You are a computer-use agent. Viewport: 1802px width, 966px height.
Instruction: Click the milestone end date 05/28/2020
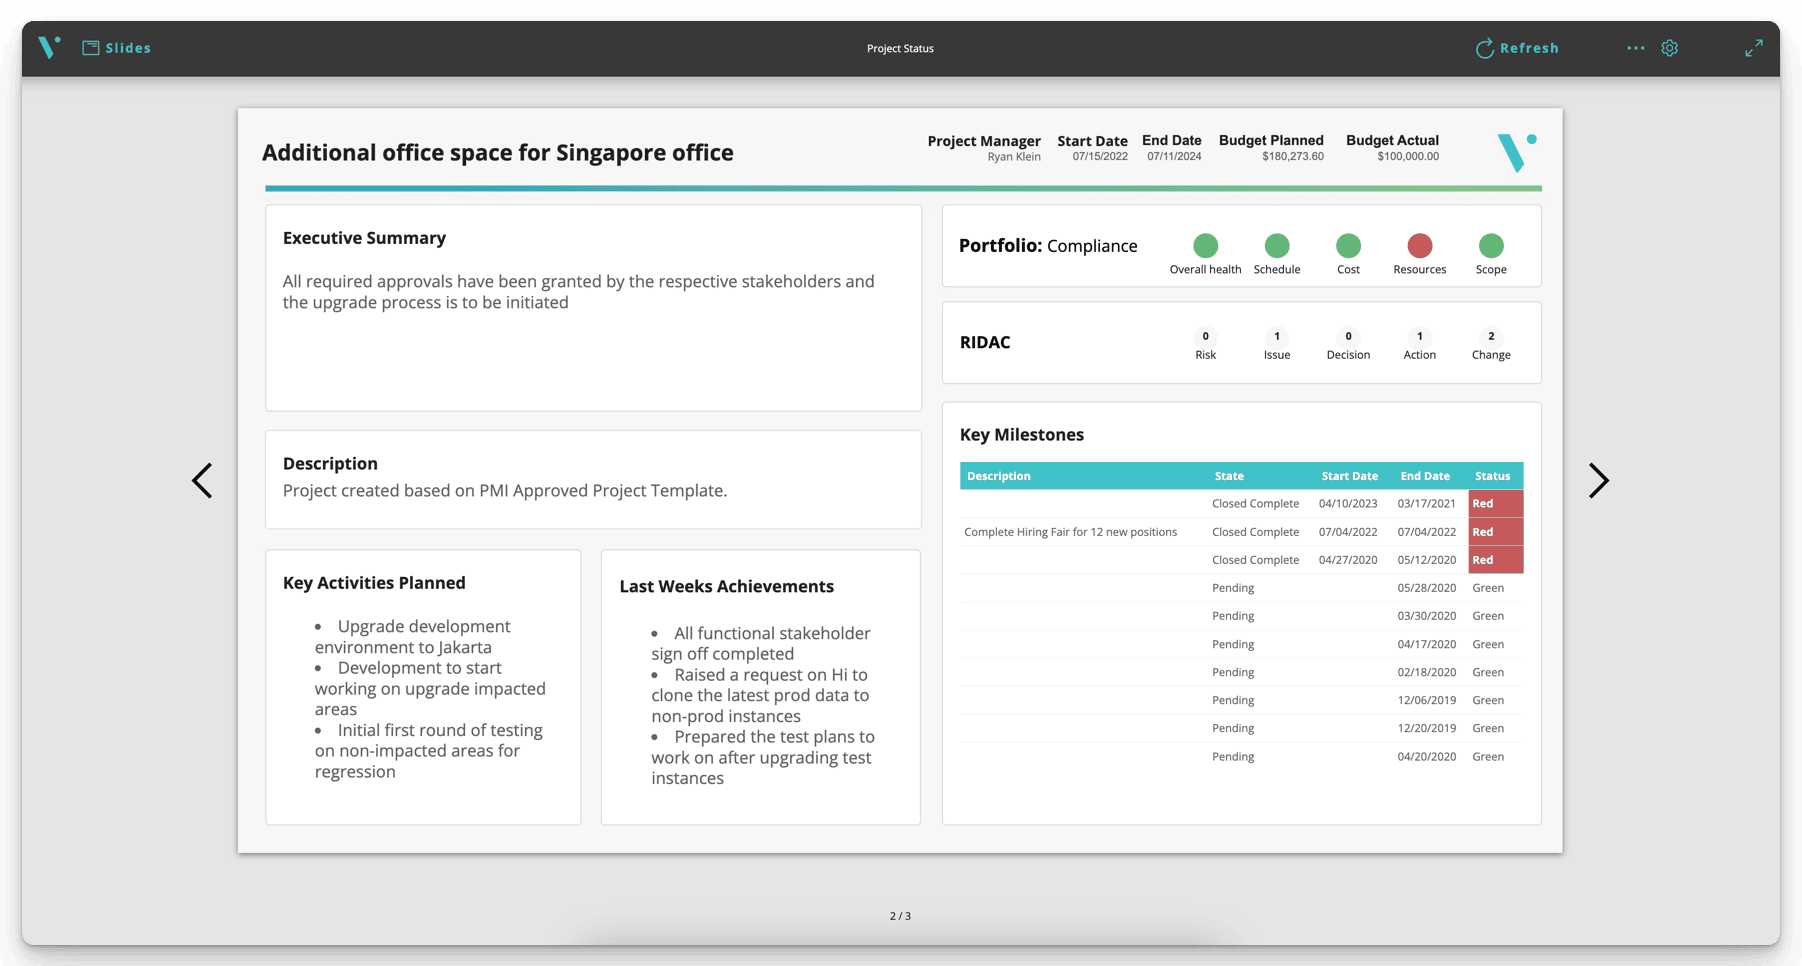tap(1426, 588)
